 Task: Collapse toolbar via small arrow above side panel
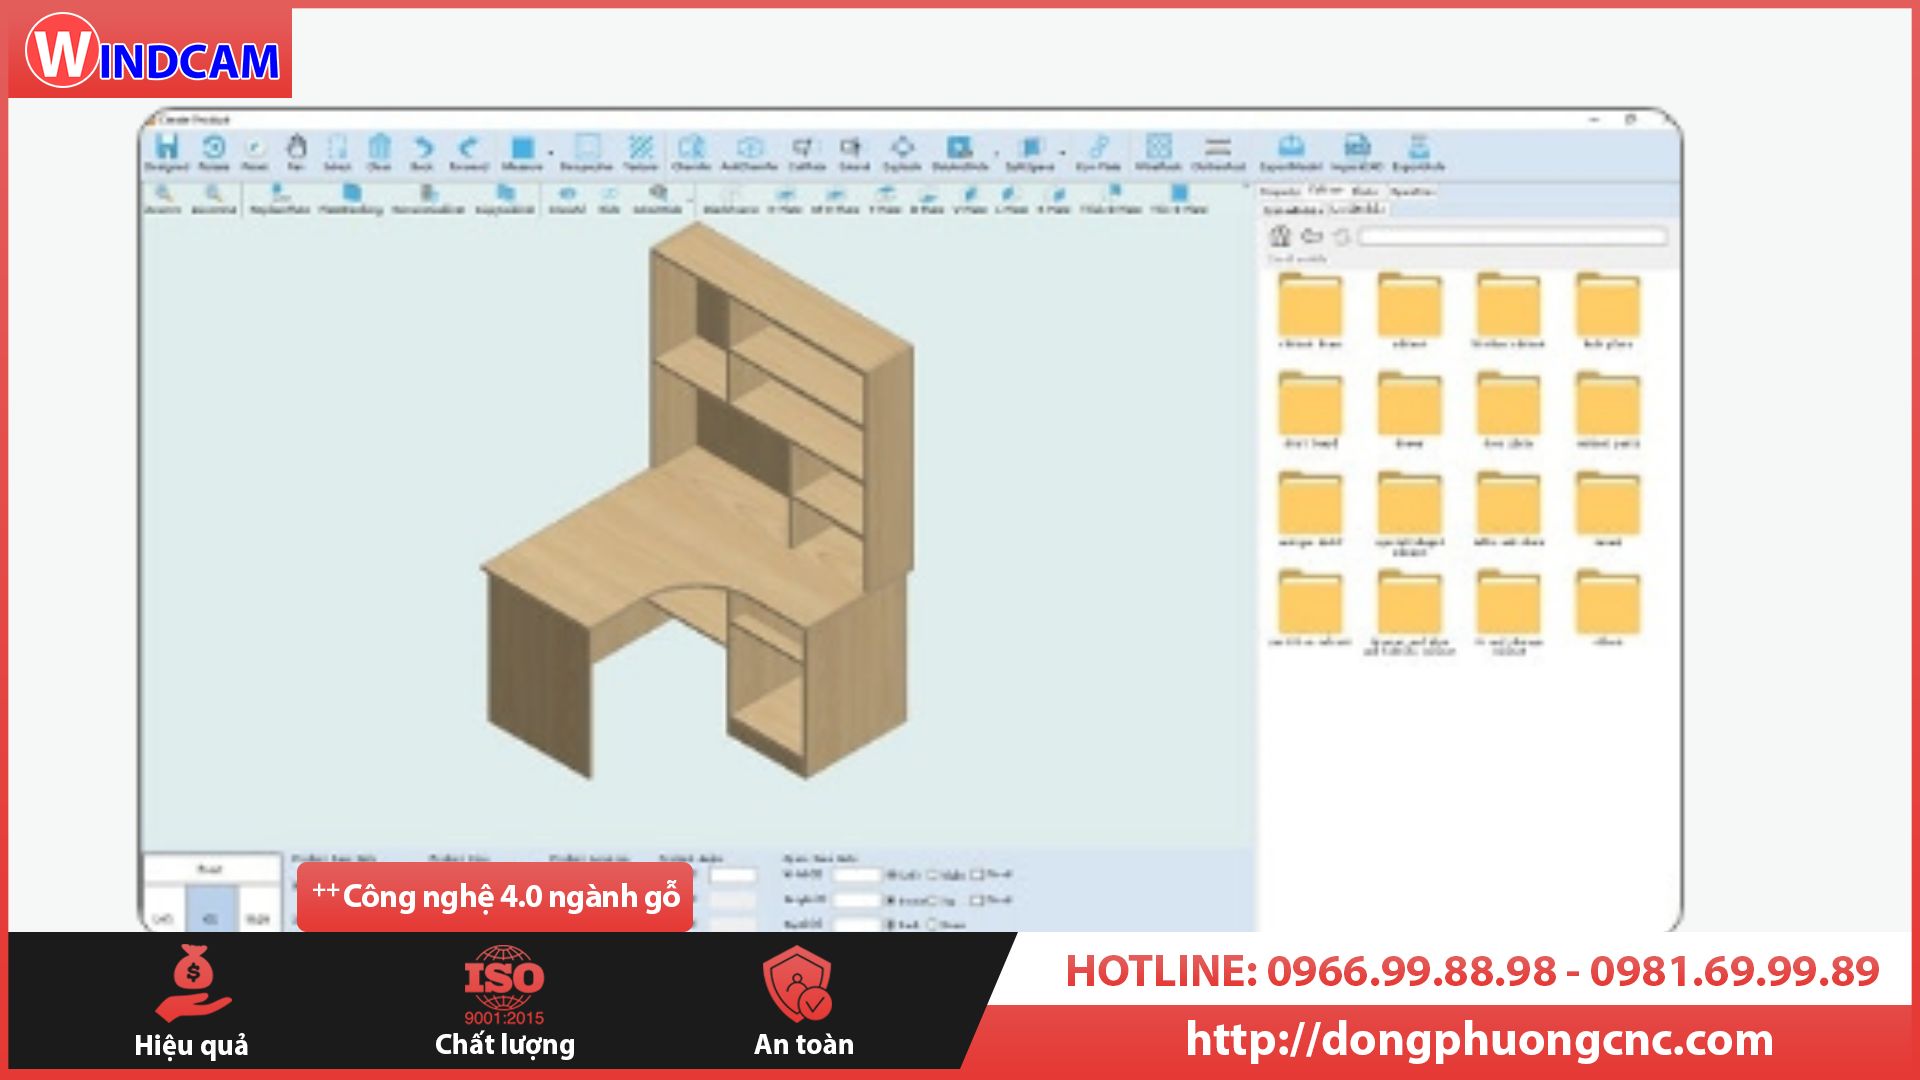tap(1246, 185)
